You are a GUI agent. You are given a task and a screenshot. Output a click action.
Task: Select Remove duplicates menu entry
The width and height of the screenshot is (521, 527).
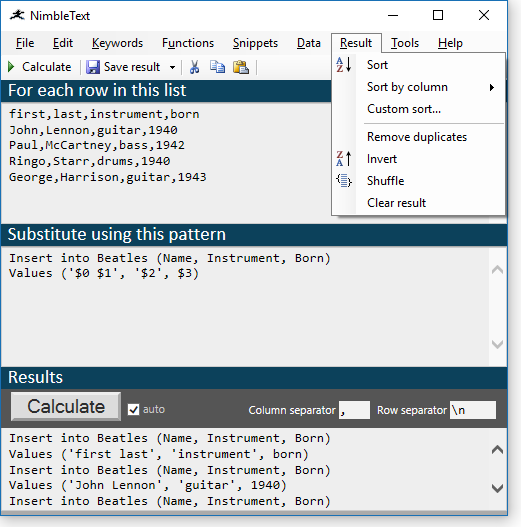tap(418, 137)
